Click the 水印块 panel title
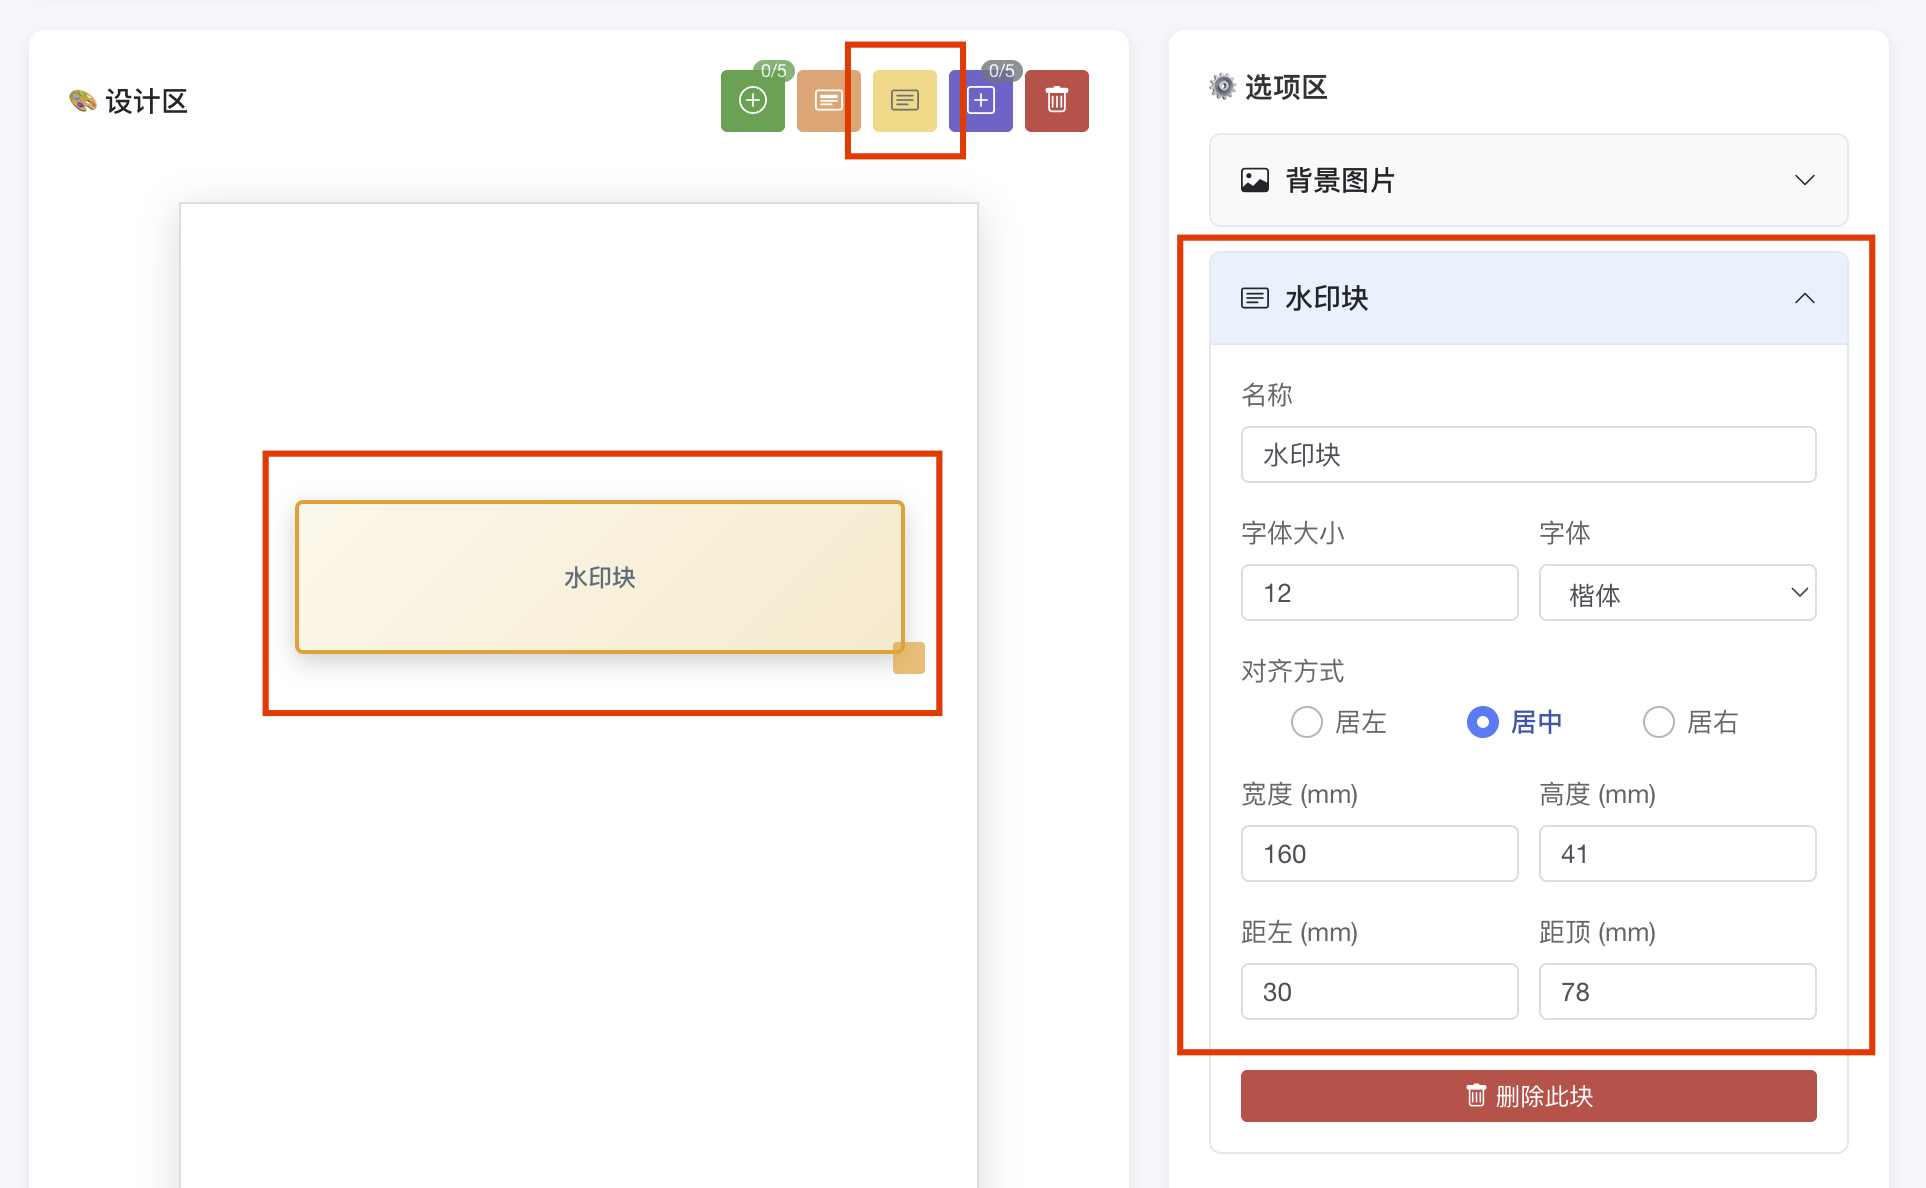This screenshot has height=1188, width=1926. [x=1326, y=298]
